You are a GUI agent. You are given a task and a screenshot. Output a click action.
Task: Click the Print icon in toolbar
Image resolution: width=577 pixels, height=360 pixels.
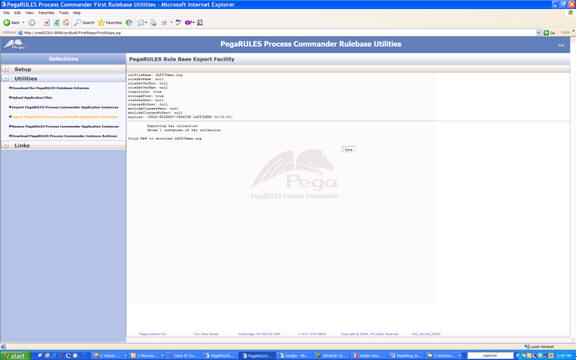point(153,22)
